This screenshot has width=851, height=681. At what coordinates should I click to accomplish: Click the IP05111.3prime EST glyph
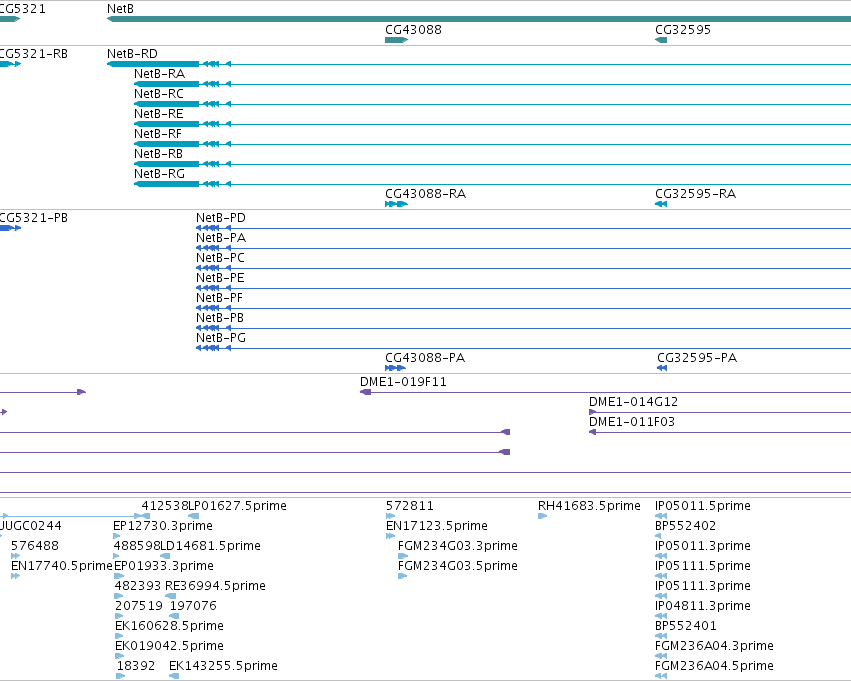pyautogui.click(x=661, y=596)
